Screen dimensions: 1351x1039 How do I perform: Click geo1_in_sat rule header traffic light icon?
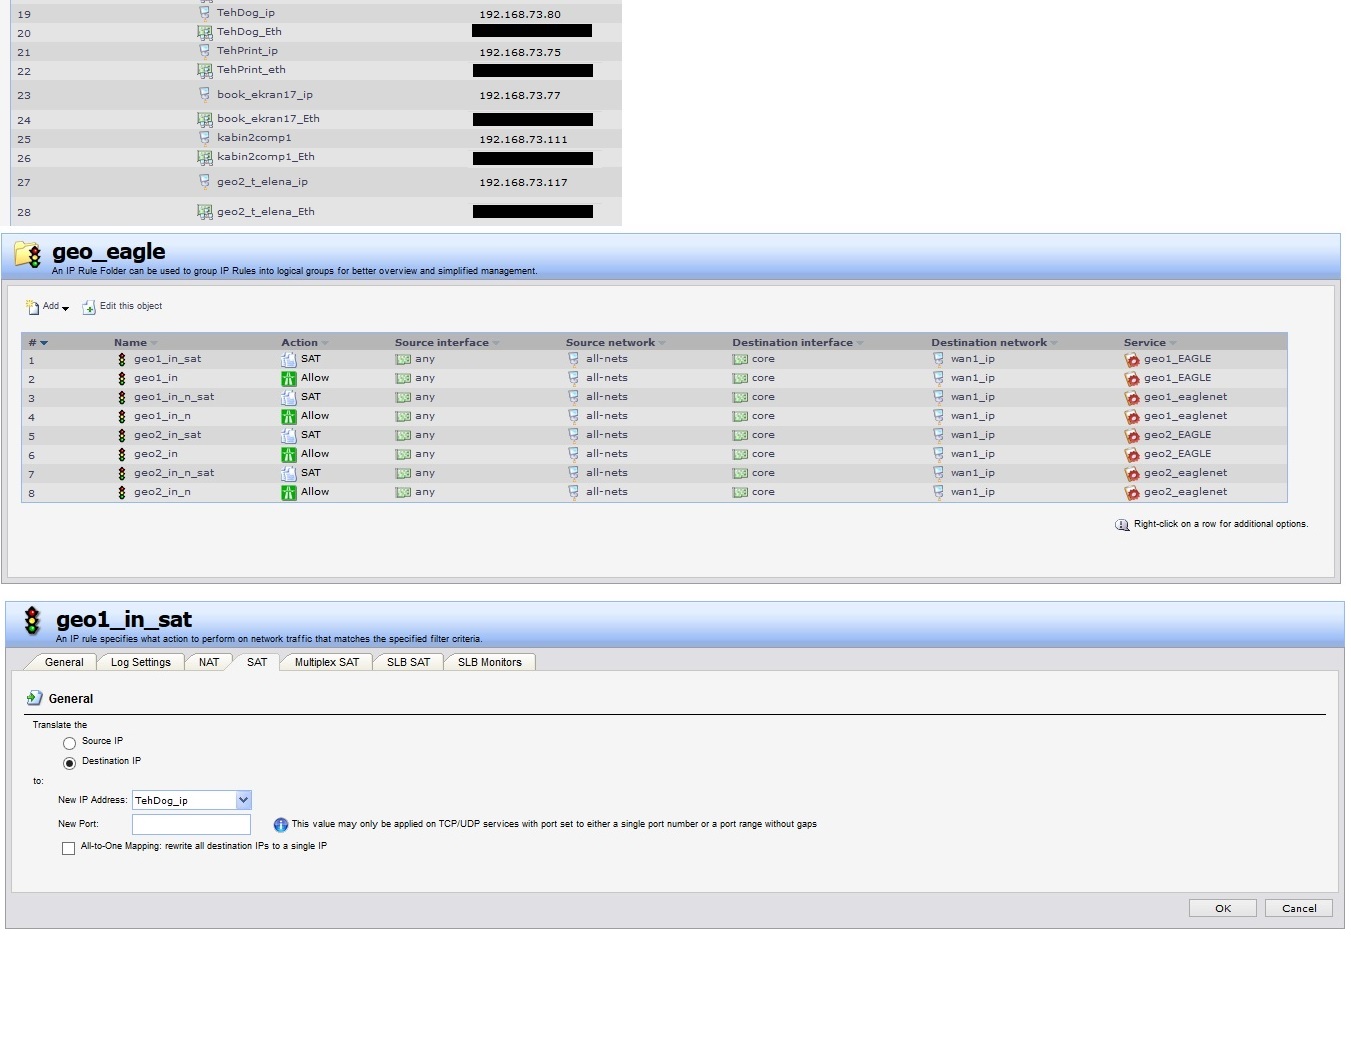(33, 621)
